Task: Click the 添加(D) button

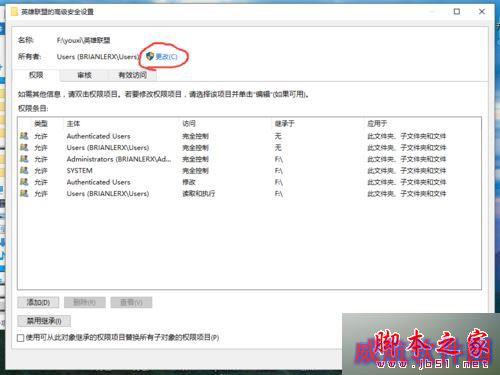Action: pos(38,302)
